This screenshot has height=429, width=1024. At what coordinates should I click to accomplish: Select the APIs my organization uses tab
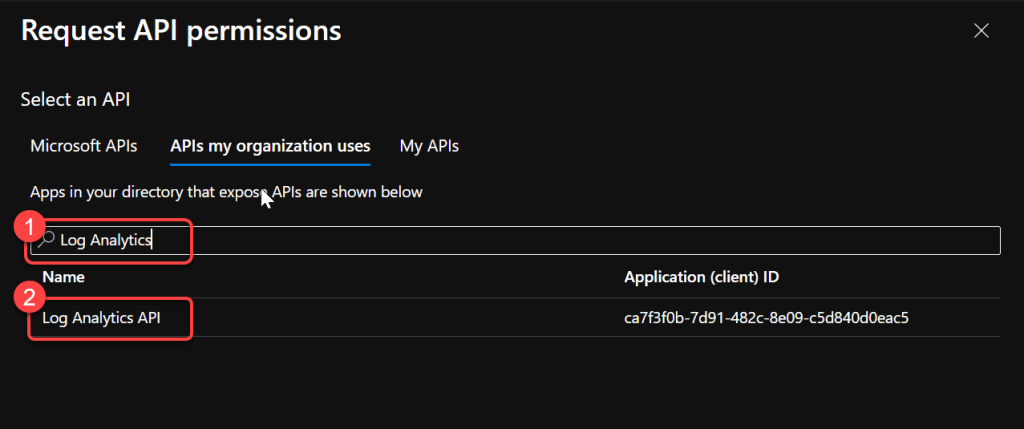(x=270, y=145)
